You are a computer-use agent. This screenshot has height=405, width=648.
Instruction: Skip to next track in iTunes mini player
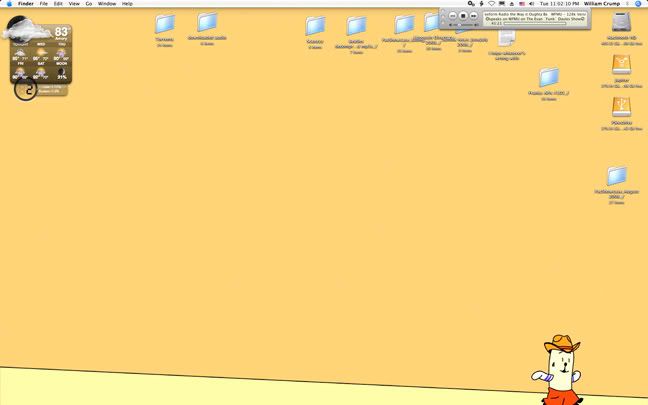474,16
